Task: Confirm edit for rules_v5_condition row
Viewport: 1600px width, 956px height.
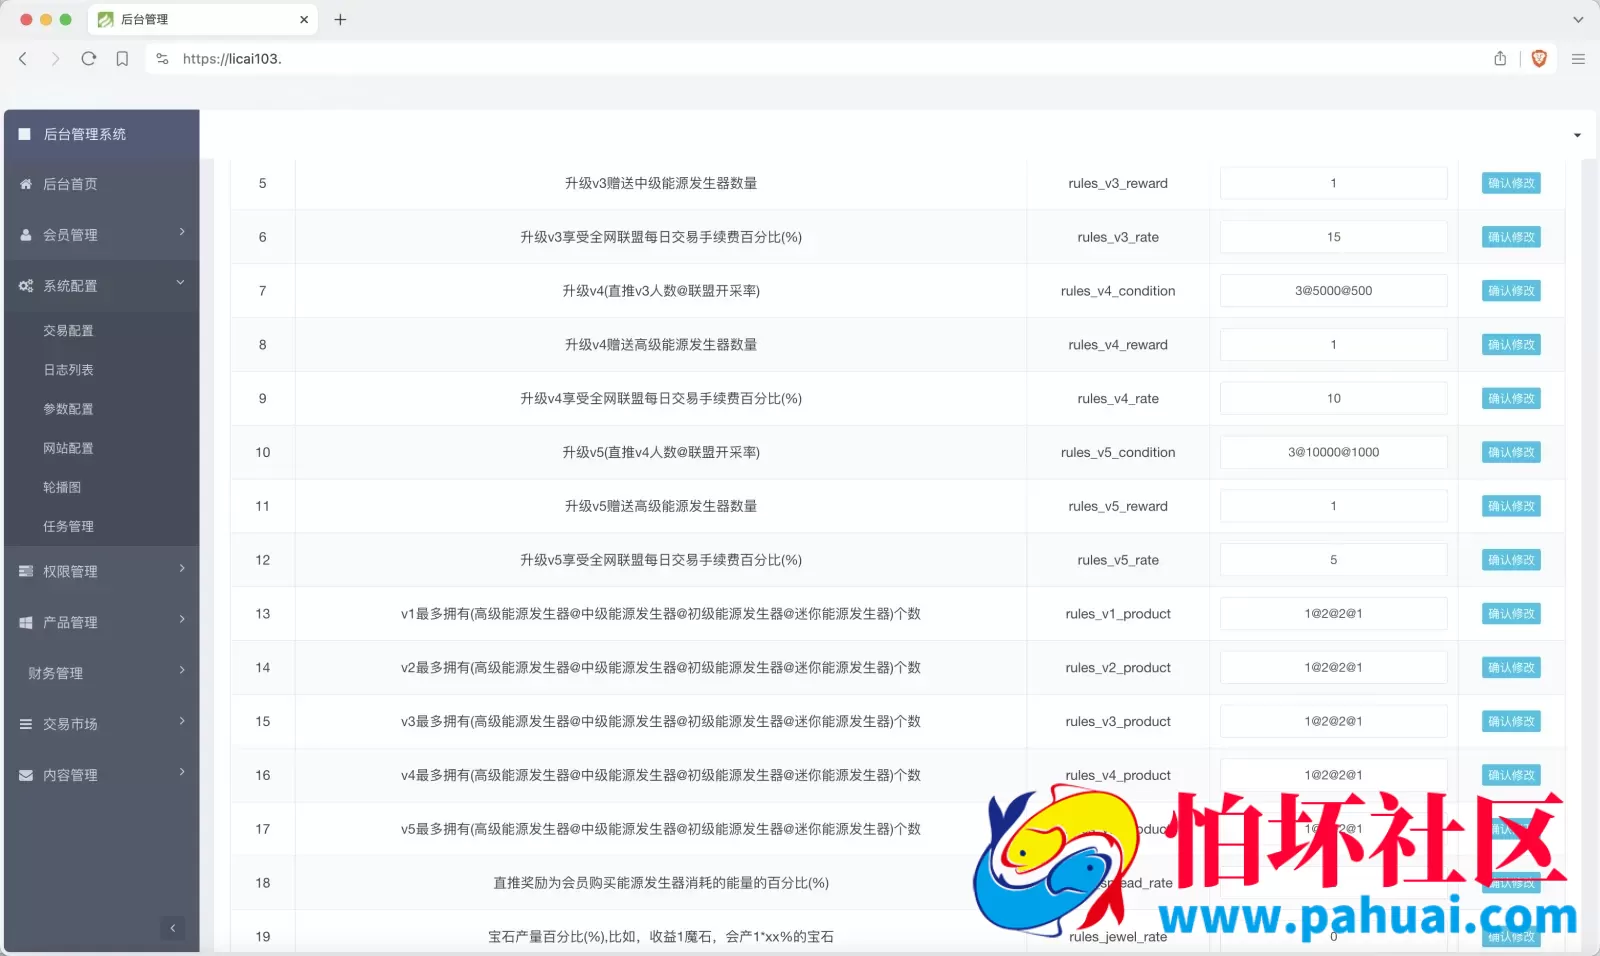Action: click(x=1511, y=452)
